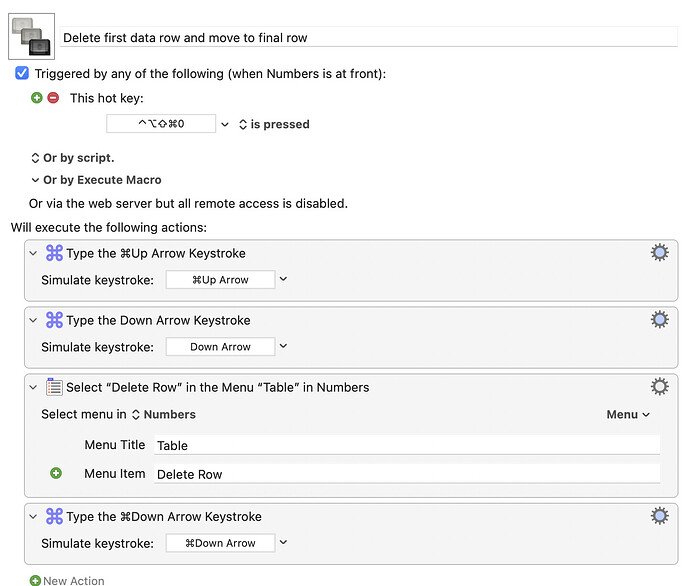Toggle the 'Triggered by any of the following' checkbox
Image resolution: width=690 pixels, height=586 pixels.
click(22, 73)
